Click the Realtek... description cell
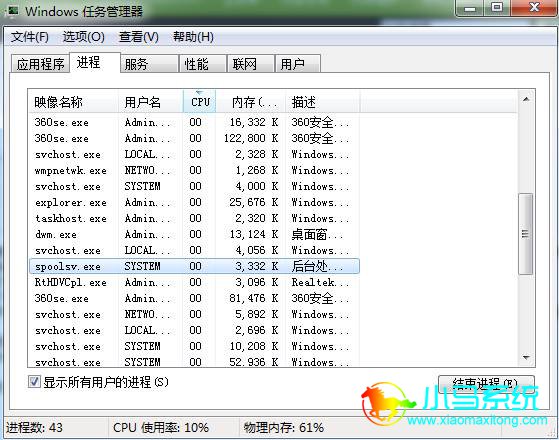 (320, 282)
